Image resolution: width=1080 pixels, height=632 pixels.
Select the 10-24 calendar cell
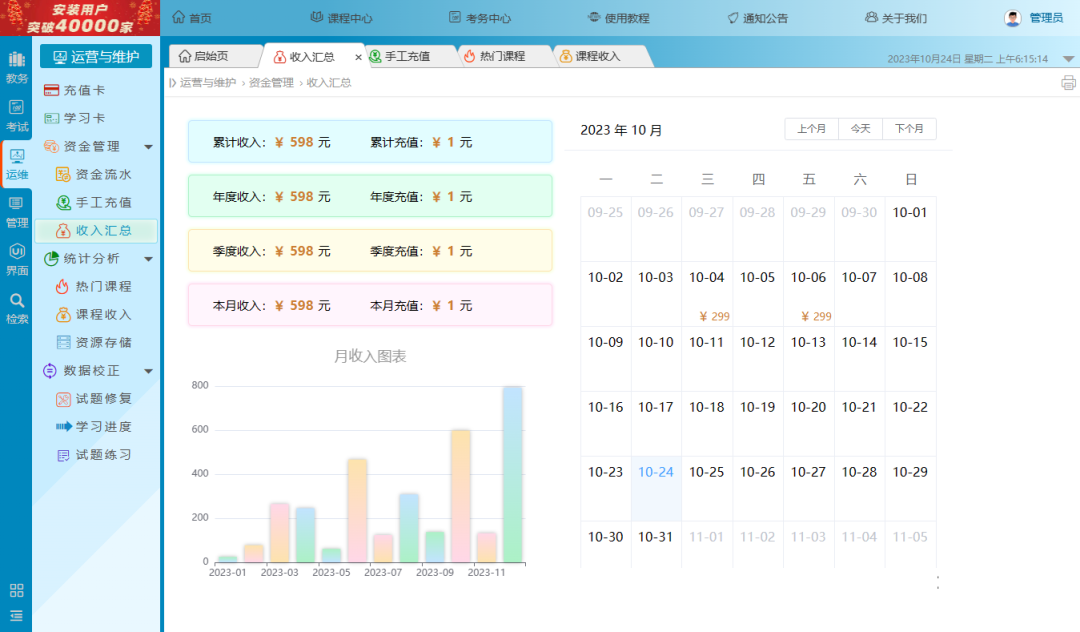point(656,487)
